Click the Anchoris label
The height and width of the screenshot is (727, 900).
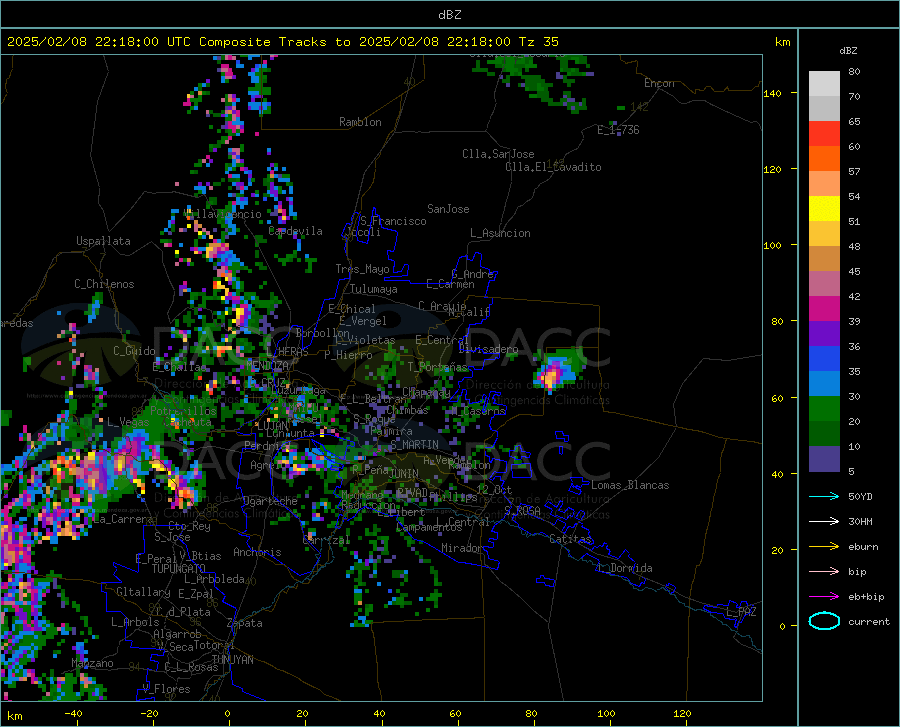(x=257, y=553)
